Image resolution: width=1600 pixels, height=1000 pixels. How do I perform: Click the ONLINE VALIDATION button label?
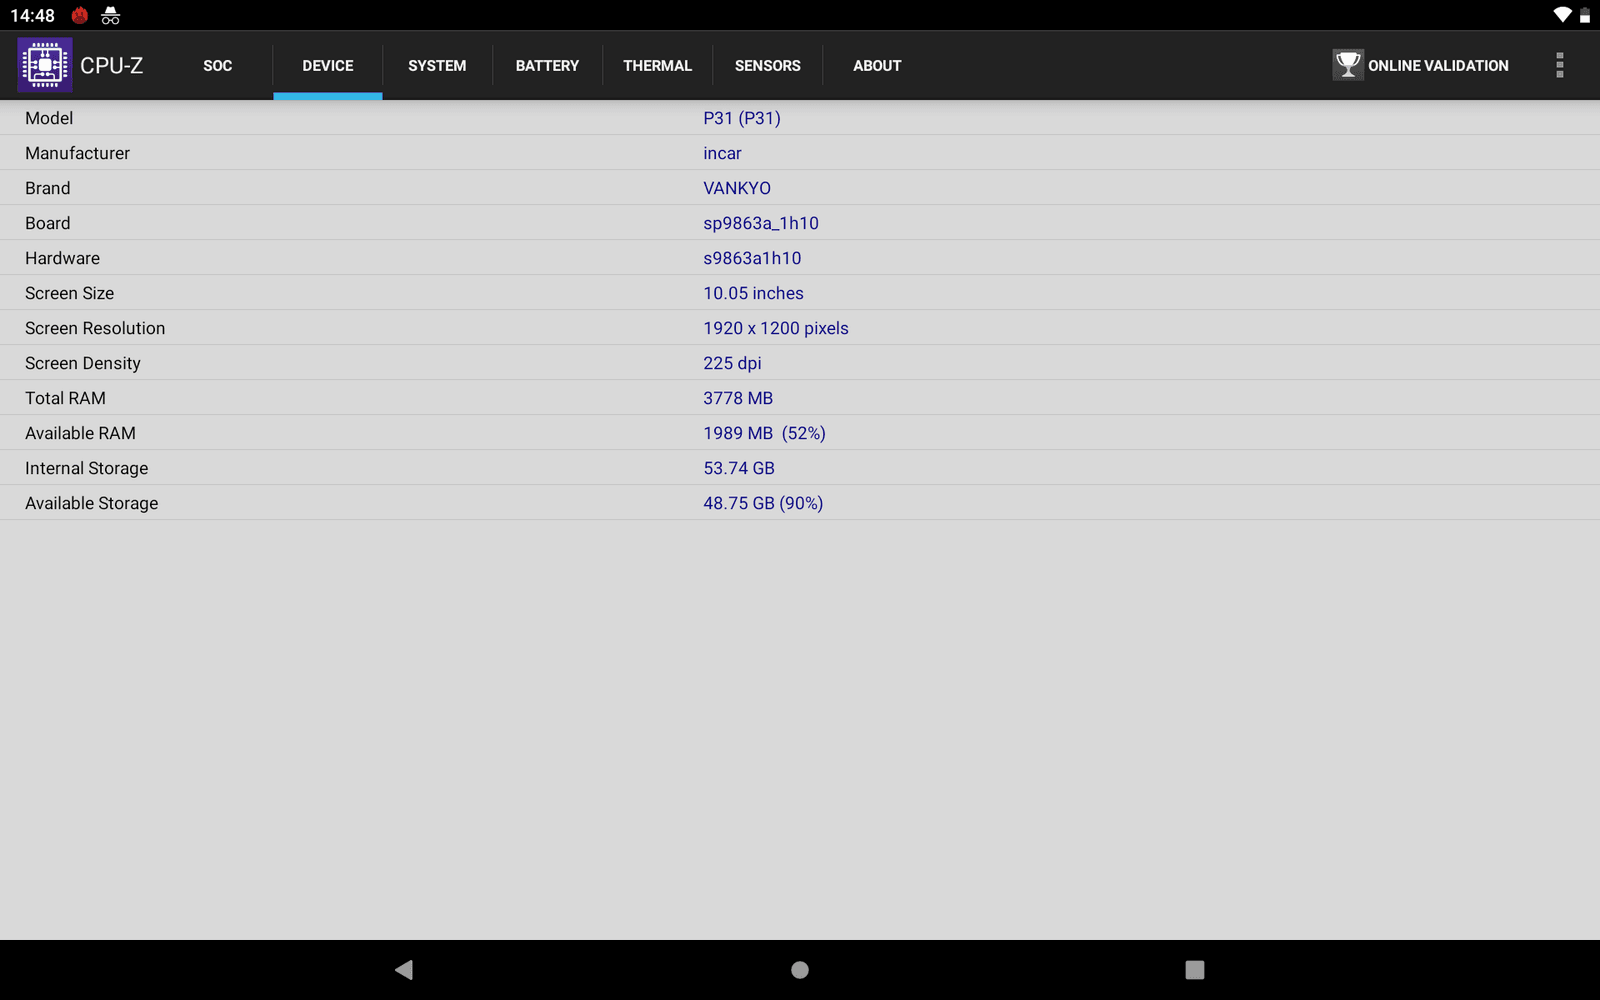point(1438,66)
